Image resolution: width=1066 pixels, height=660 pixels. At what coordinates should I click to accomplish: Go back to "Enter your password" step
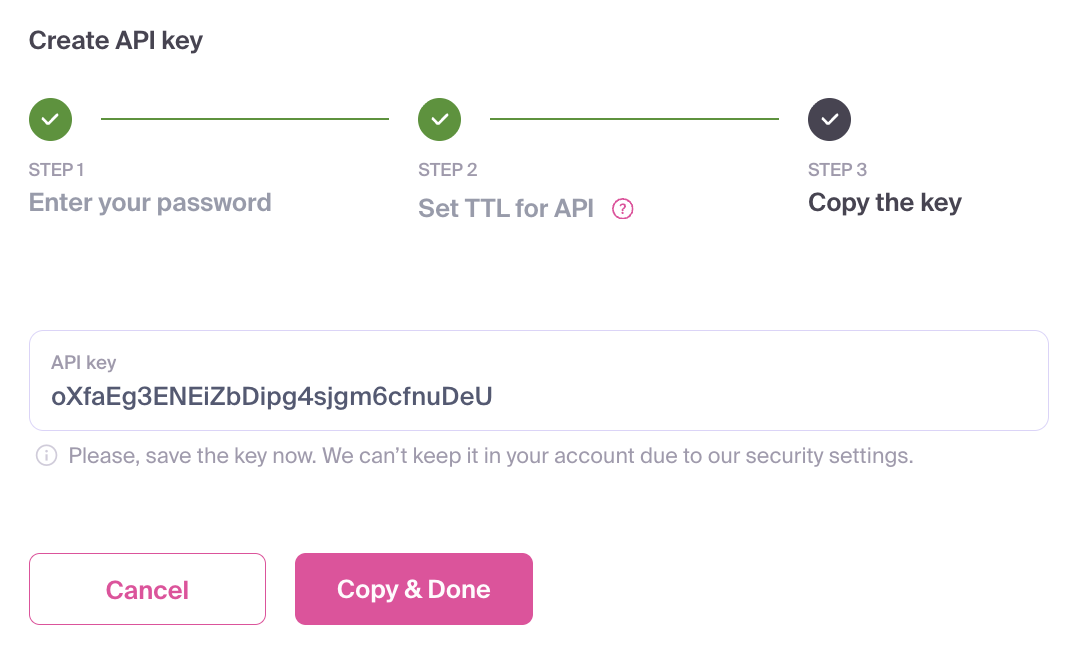click(x=150, y=203)
